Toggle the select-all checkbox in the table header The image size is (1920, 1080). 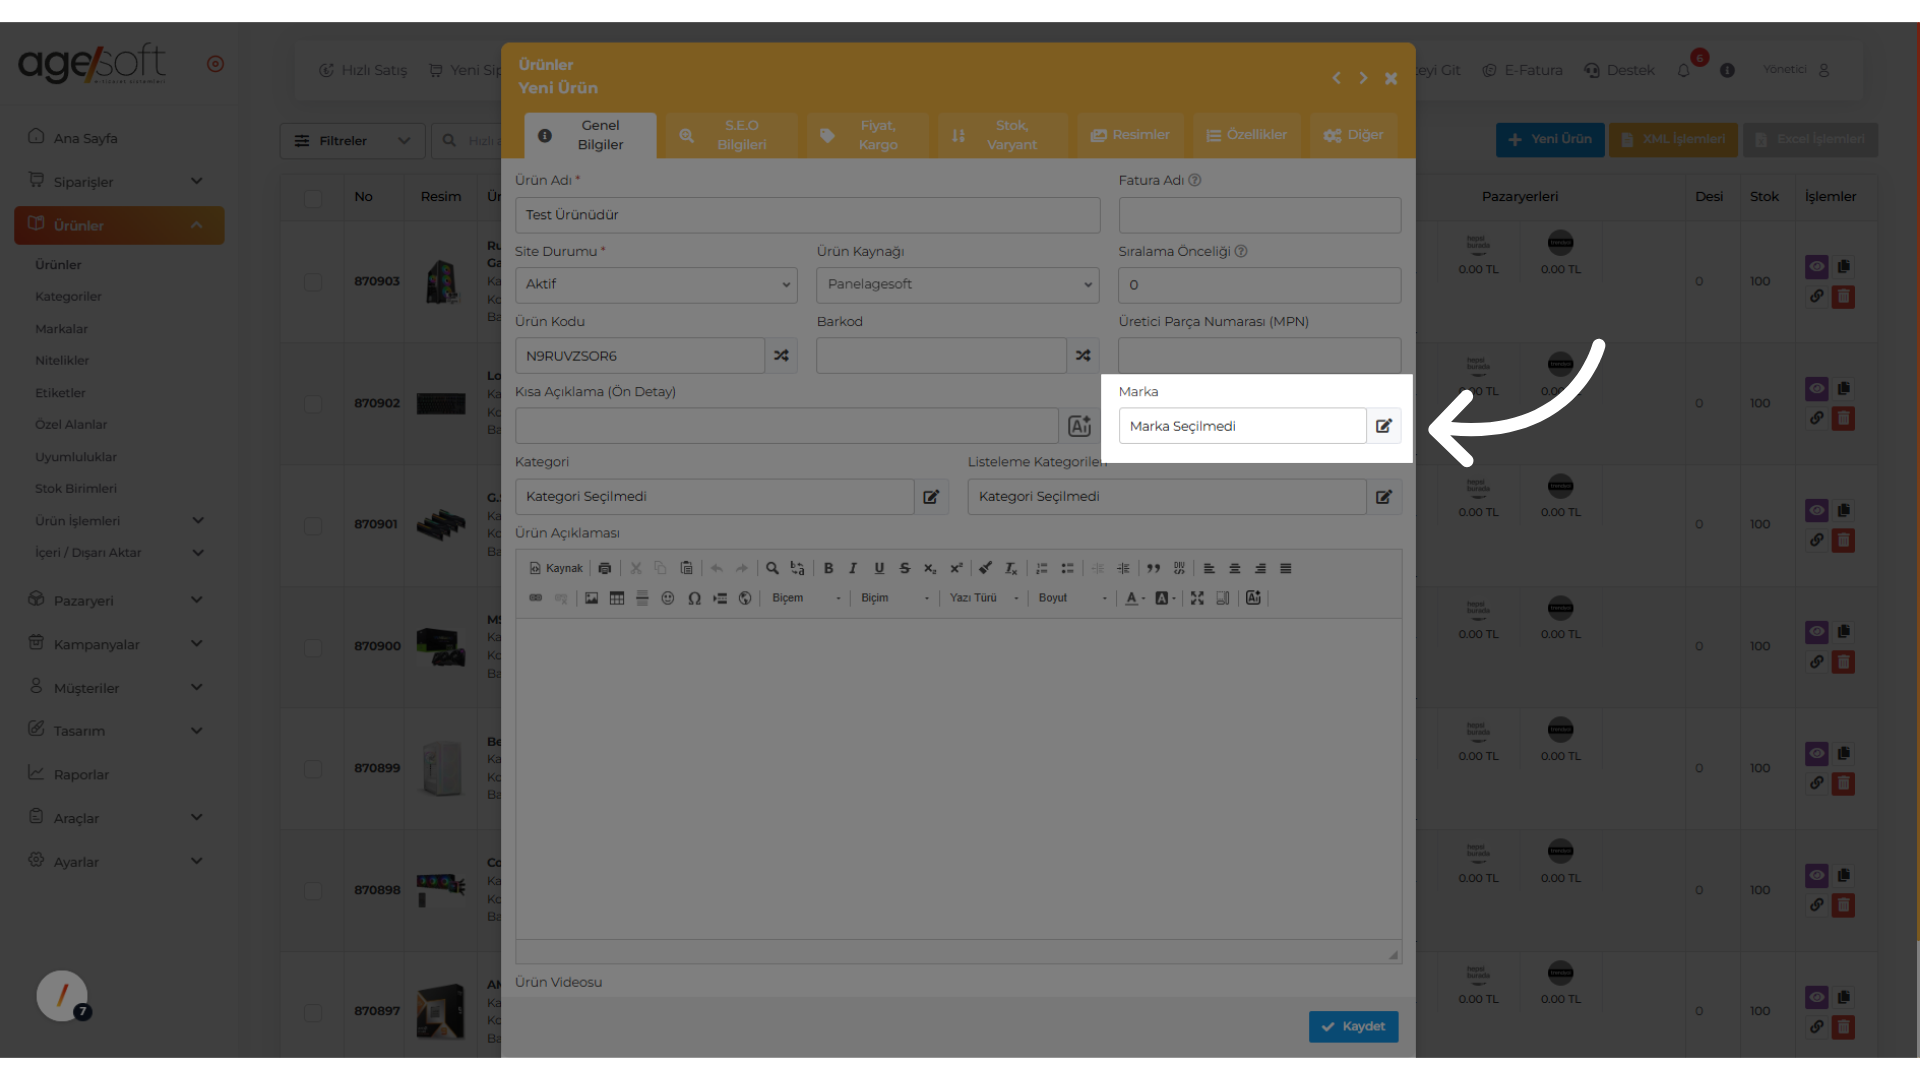click(x=313, y=197)
